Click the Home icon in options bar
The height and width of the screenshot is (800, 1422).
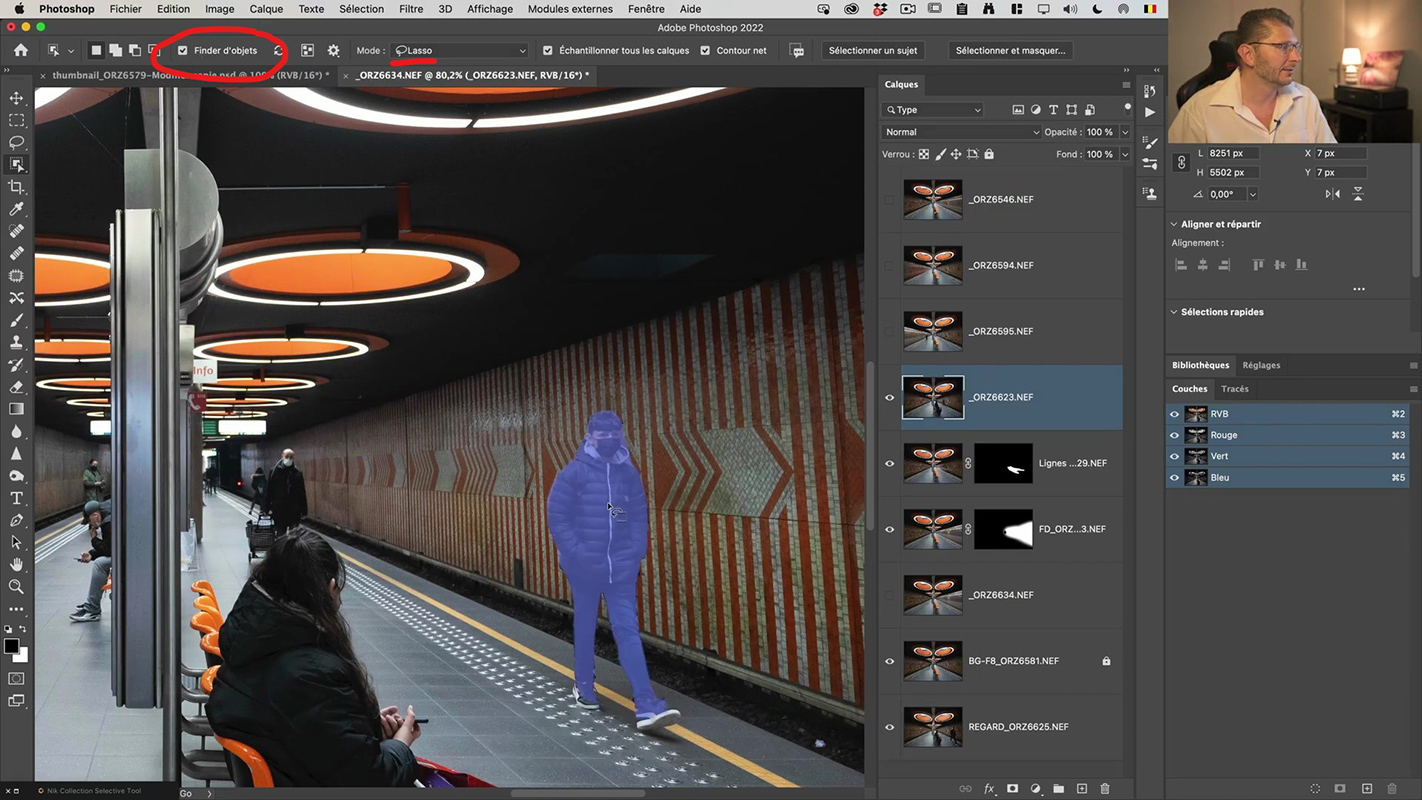pos(21,50)
